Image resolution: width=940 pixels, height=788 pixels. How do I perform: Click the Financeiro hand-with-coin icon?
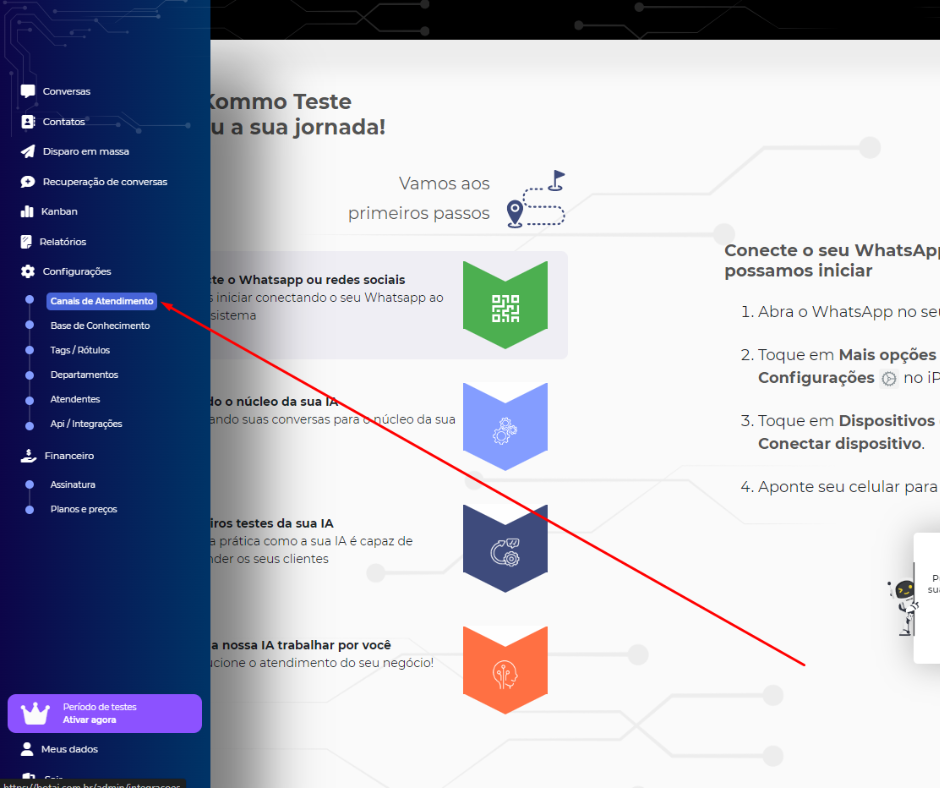click(x=28, y=456)
